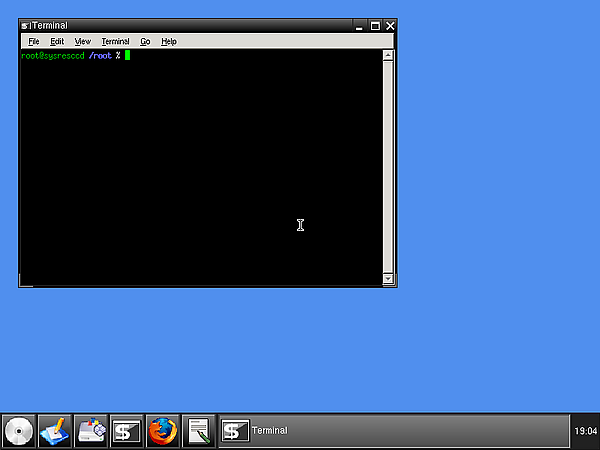
Task: Click the clock showing 19:04
Action: tap(585, 431)
